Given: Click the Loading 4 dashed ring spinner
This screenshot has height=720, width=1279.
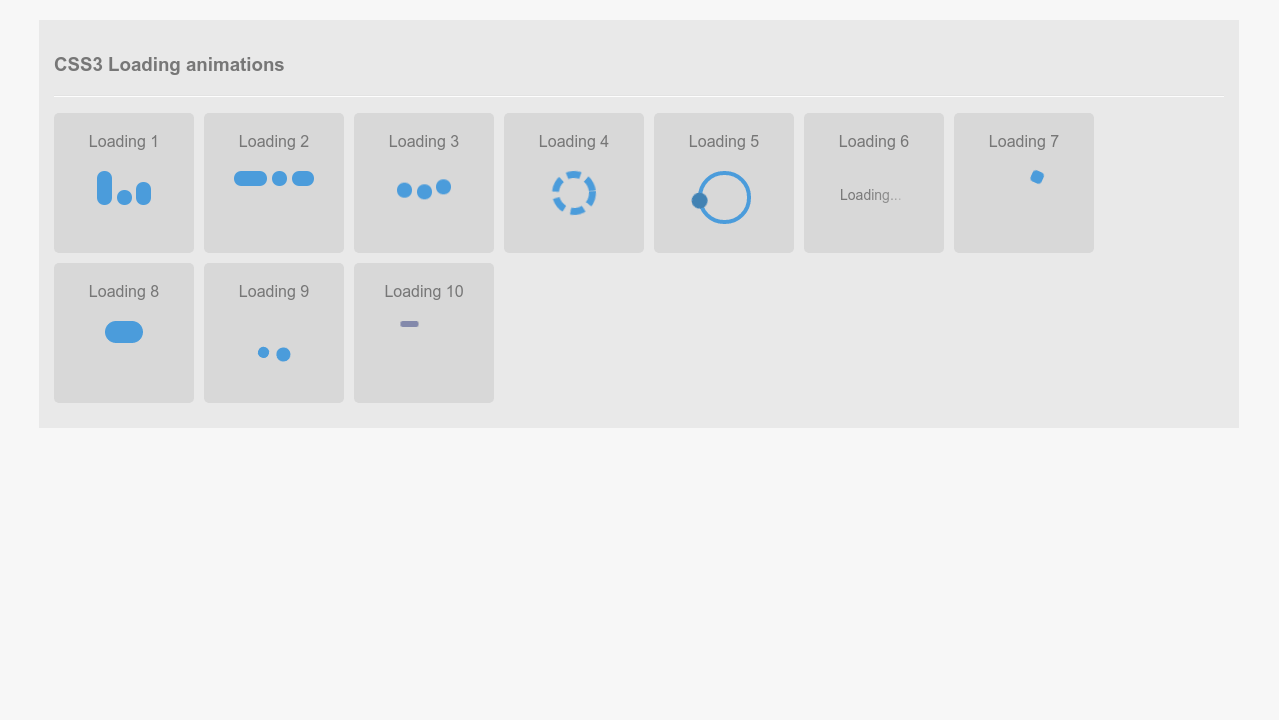Looking at the screenshot, I should point(574,193).
